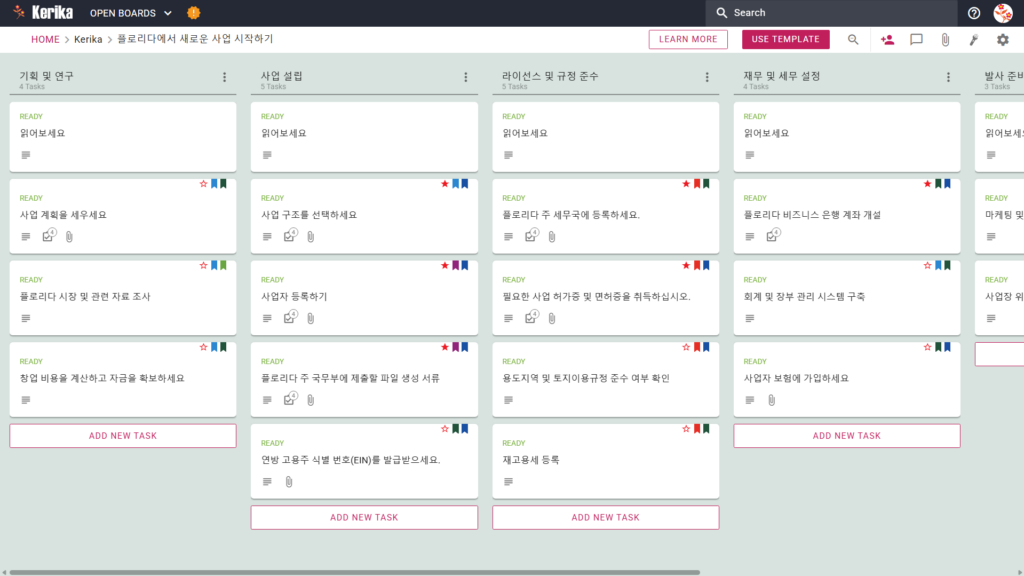Click checklist icon on 사업 계획을 세우세요 card
The image size is (1024, 576).
pyautogui.click(x=49, y=235)
